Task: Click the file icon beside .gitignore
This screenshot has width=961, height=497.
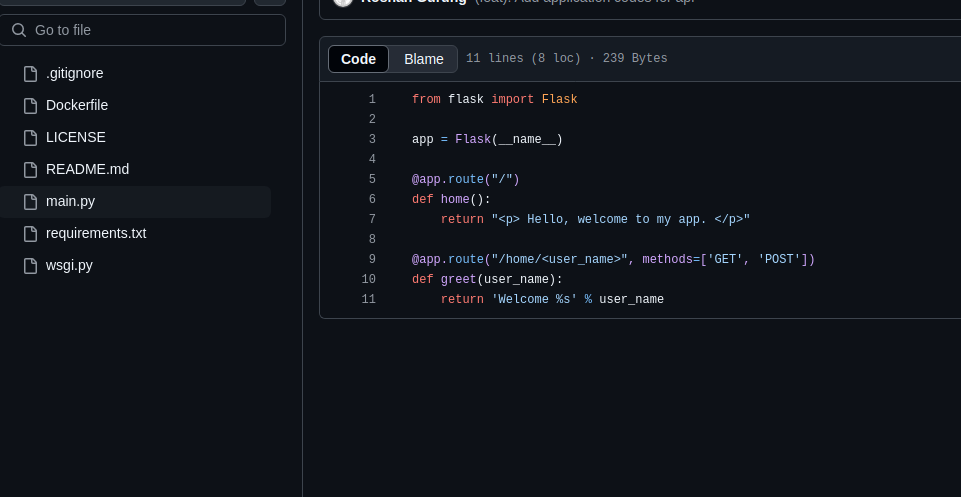Action: (30, 74)
